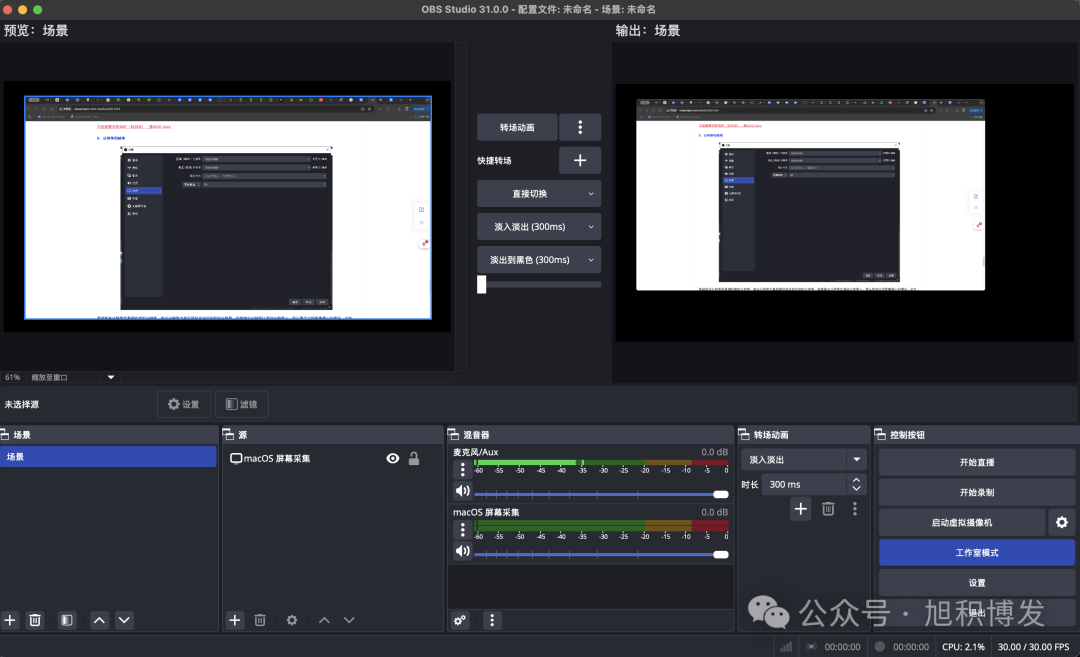The image size is (1080, 657).
Task: Click 开始直播 to start streaming
Action: pos(977,462)
